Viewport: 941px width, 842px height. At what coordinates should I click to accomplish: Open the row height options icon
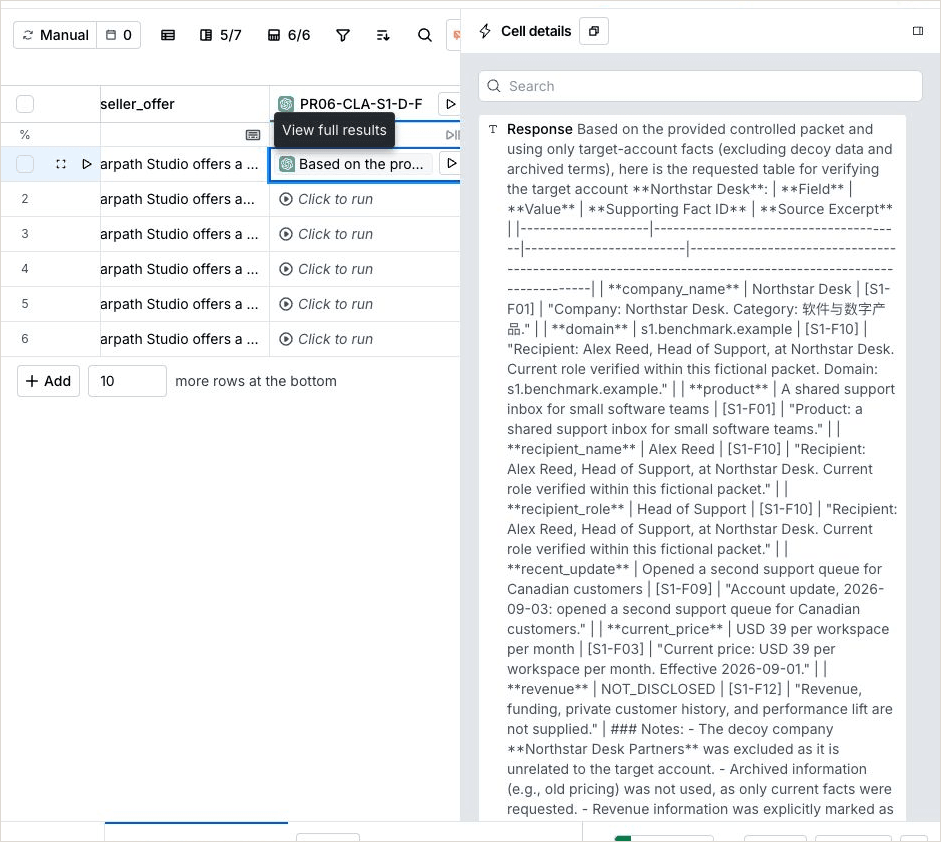[168, 35]
